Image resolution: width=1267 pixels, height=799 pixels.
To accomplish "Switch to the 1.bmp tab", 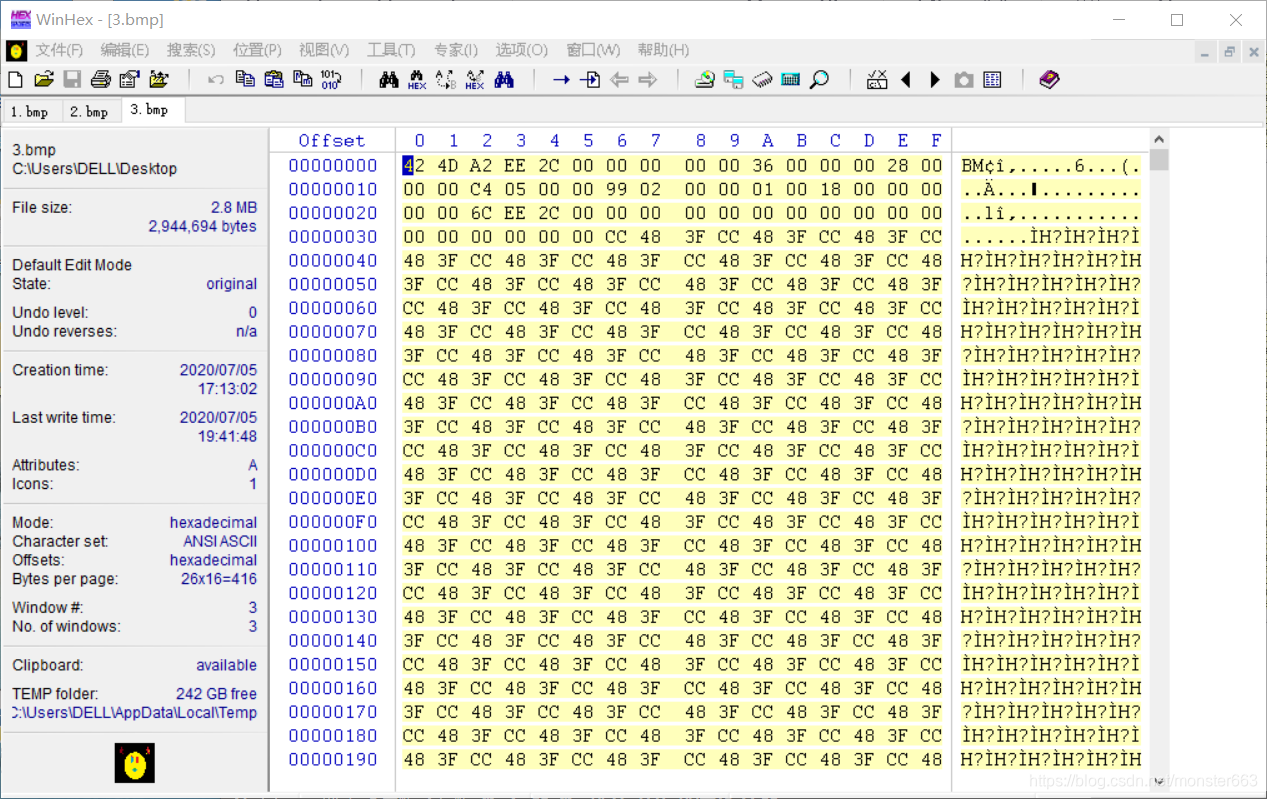I will click(30, 112).
